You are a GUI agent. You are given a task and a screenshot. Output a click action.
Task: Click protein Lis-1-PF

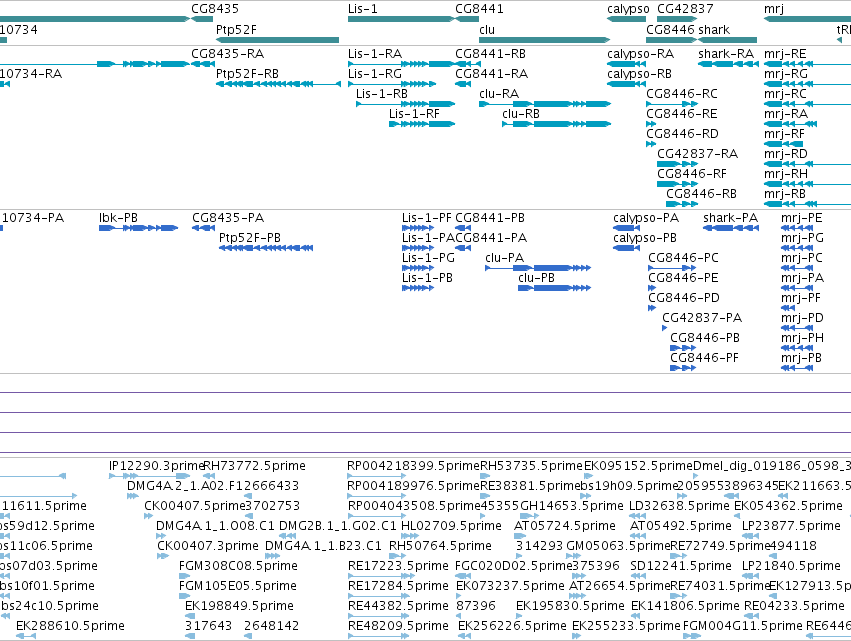click(427, 218)
